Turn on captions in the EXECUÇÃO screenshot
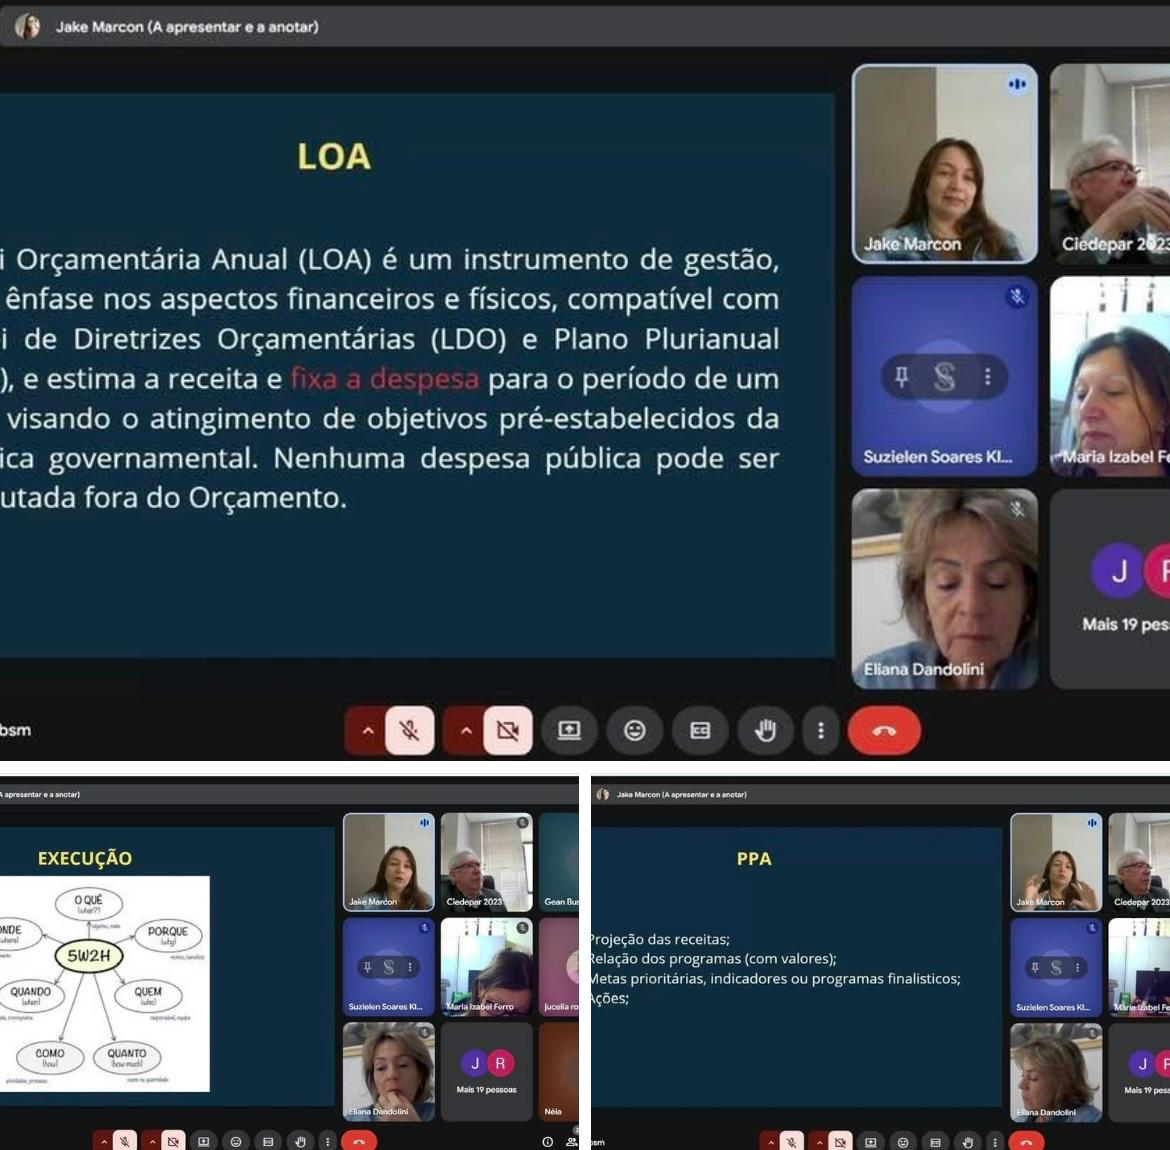Viewport: 1170px width, 1150px height. (x=268, y=1141)
